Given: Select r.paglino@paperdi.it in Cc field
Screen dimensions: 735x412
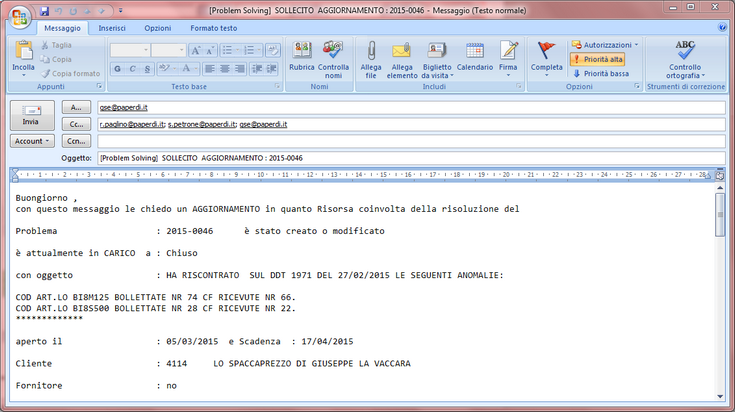Looking at the screenshot, I should pos(132,124).
